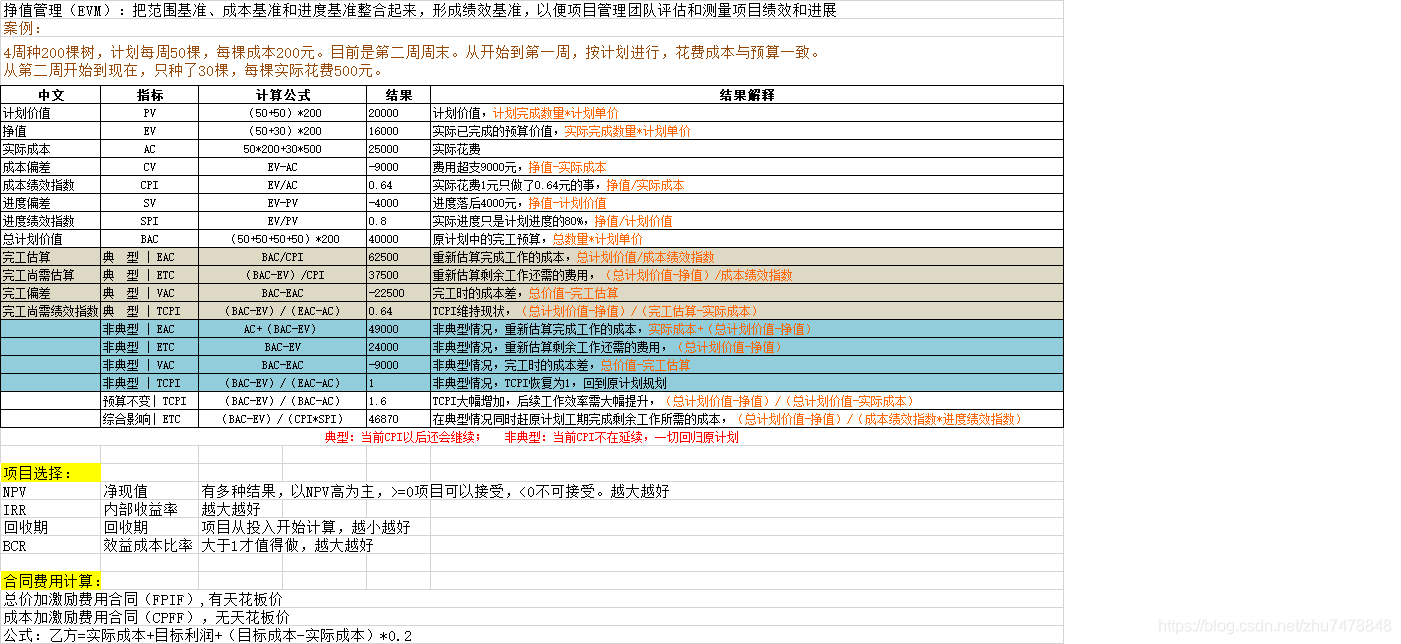Click the cell '成本绩效指数'
1401x644 pixels.
click(51, 185)
